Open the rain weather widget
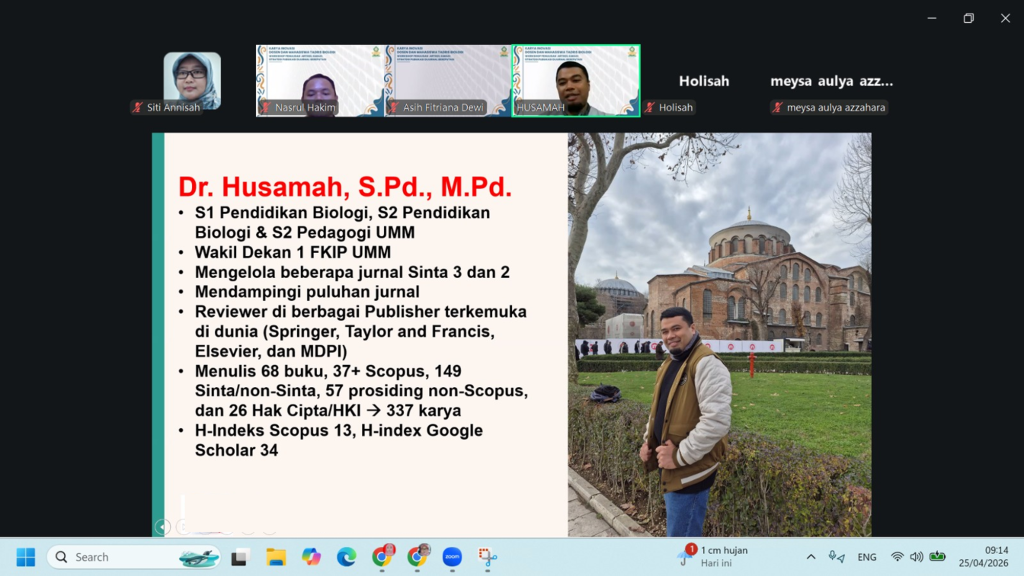 [x=715, y=557]
